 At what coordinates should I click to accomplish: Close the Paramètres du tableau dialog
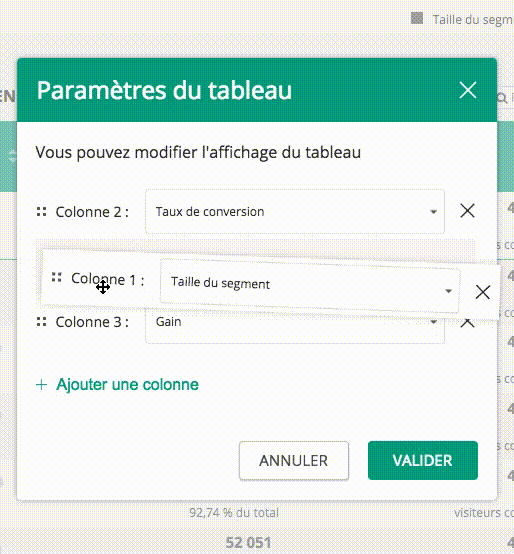(x=468, y=90)
